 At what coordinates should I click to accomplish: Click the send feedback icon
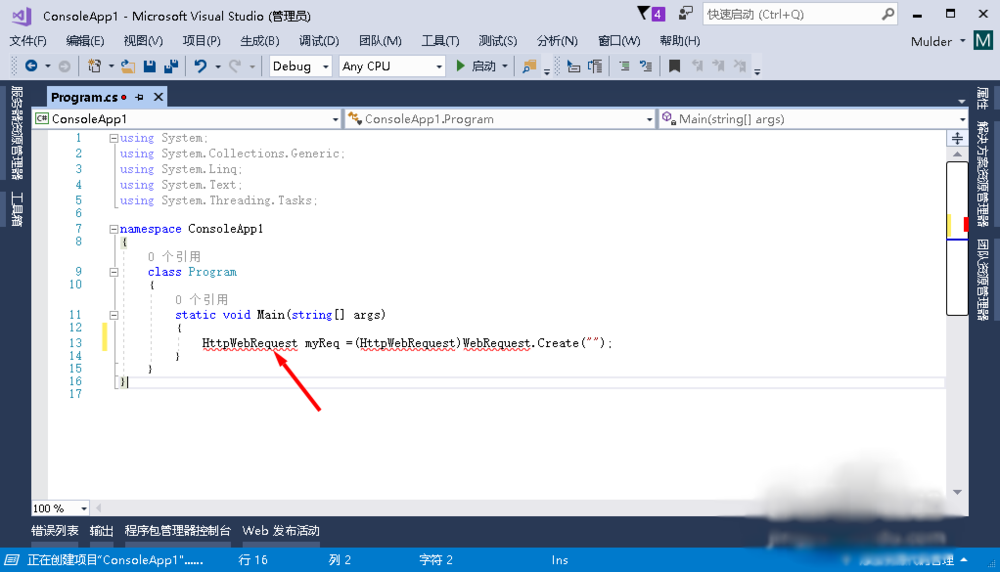(686, 14)
